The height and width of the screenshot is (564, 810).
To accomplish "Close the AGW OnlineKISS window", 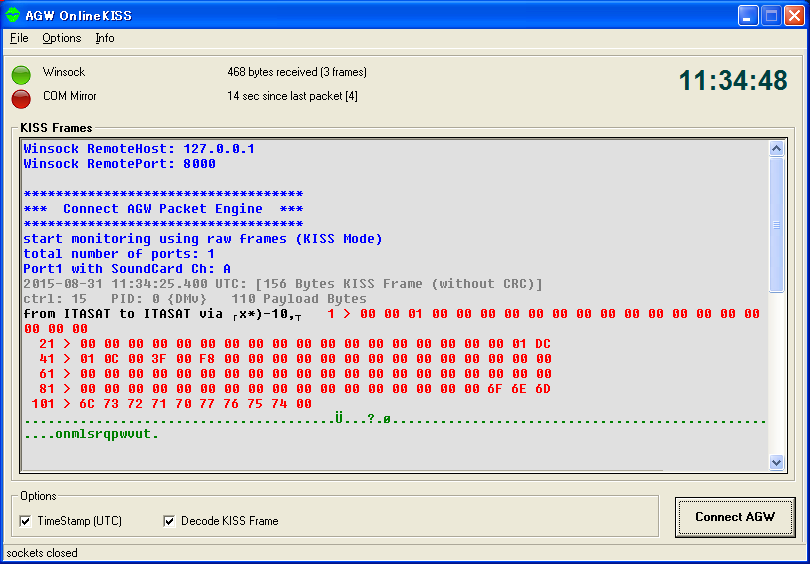I will click(x=793, y=16).
